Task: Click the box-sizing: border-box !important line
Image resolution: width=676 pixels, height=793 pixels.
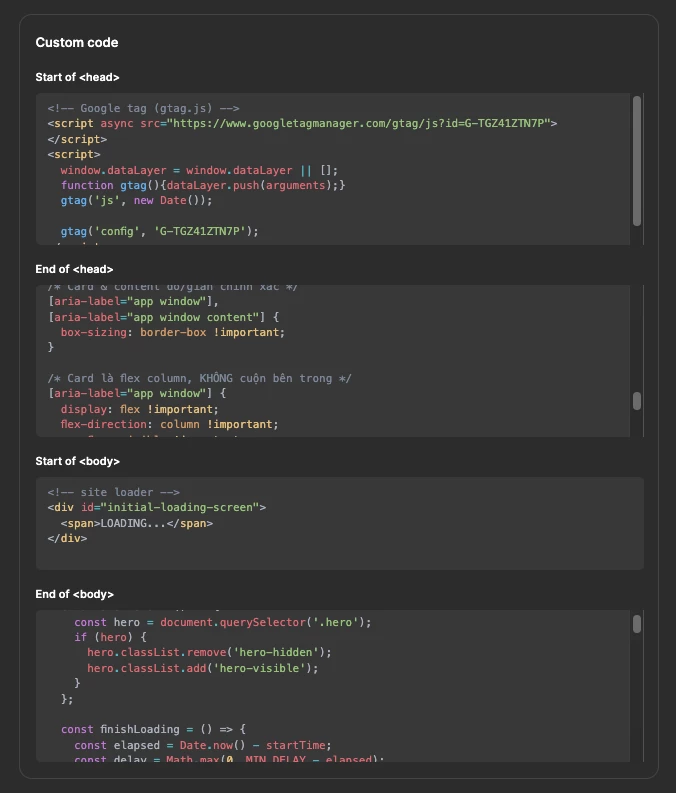Action: coord(172,332)
